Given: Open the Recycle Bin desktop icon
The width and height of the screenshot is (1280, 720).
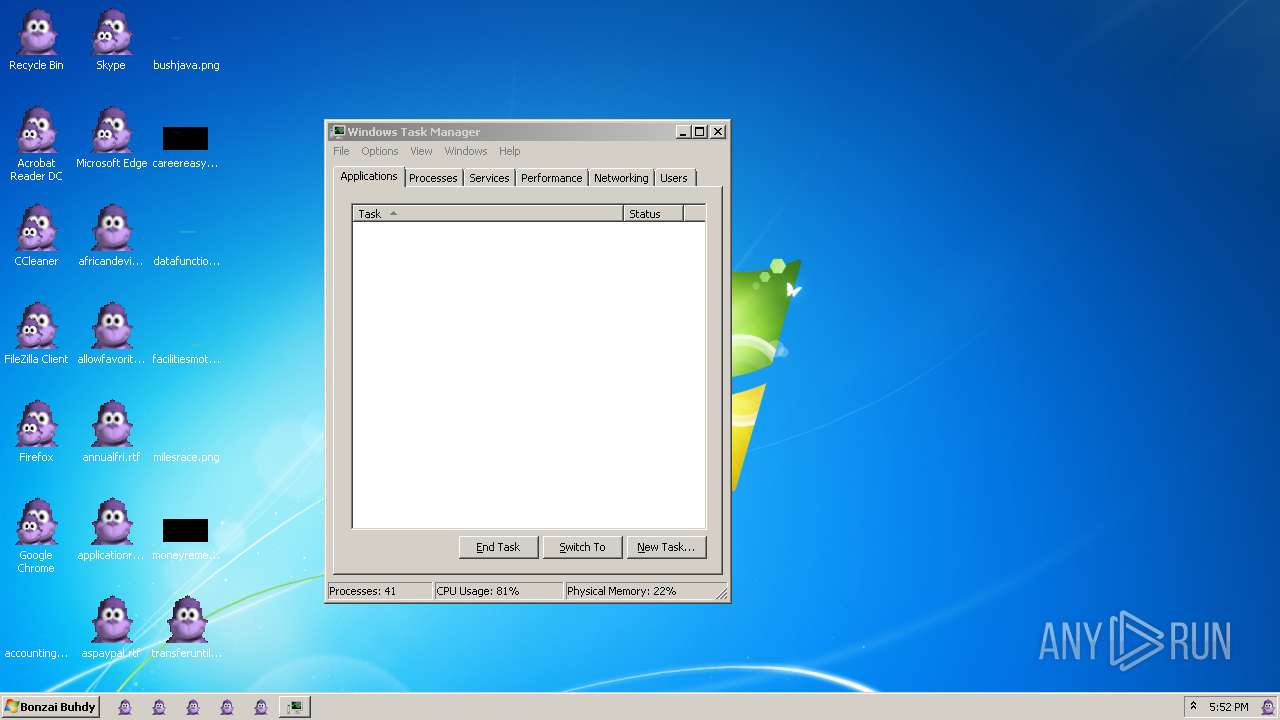Looking at the screenshot, I should pyautogui.click(x=36, y=40).
